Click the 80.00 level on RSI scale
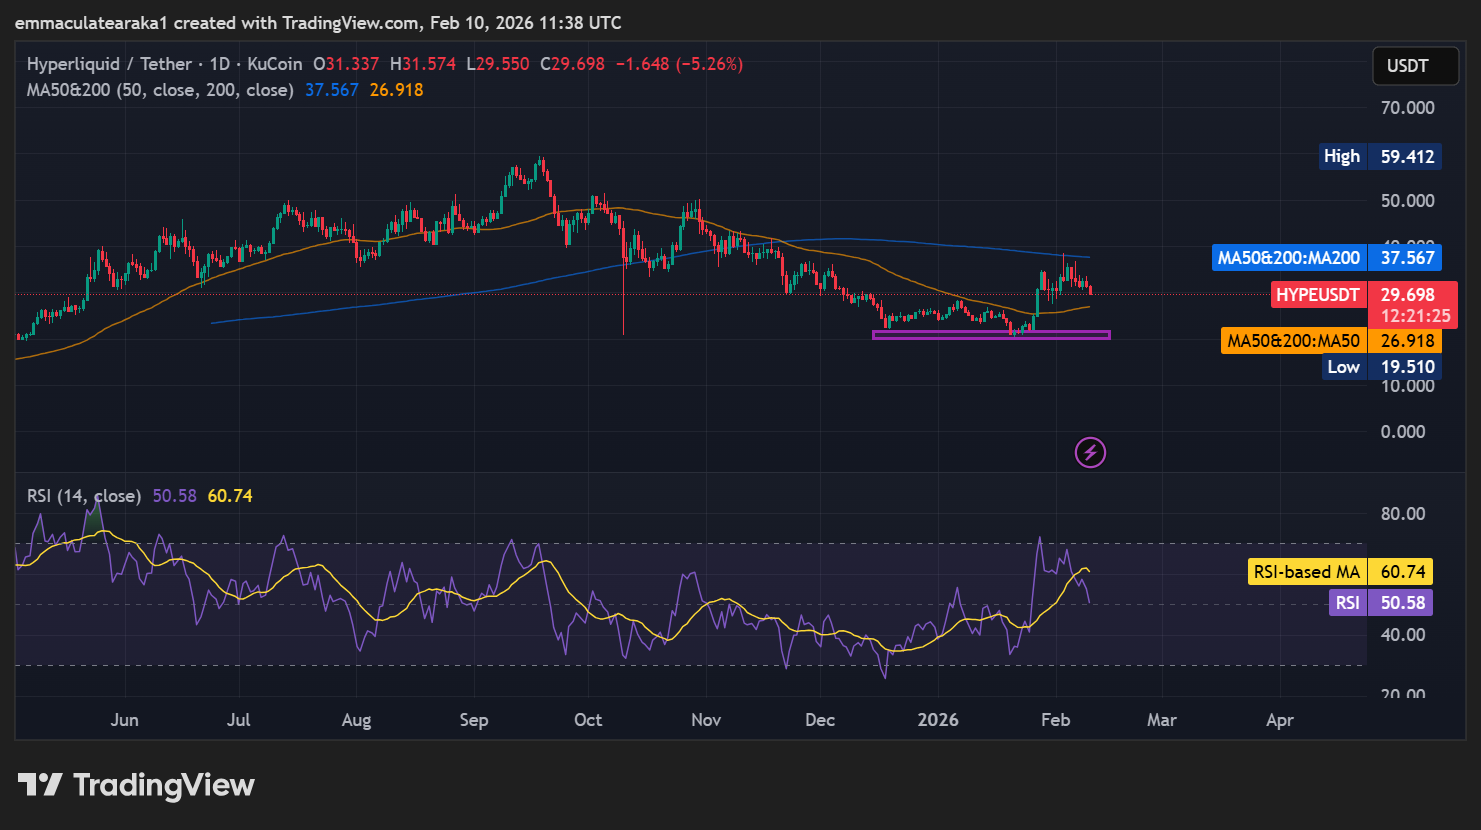The width and height of the screenshot is (1481, 830). tap(1402, 514)
